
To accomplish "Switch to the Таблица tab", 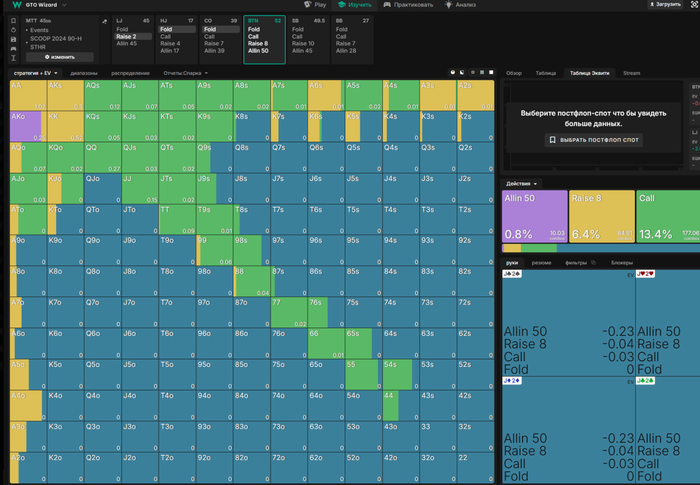I will (x=545, y=73).
